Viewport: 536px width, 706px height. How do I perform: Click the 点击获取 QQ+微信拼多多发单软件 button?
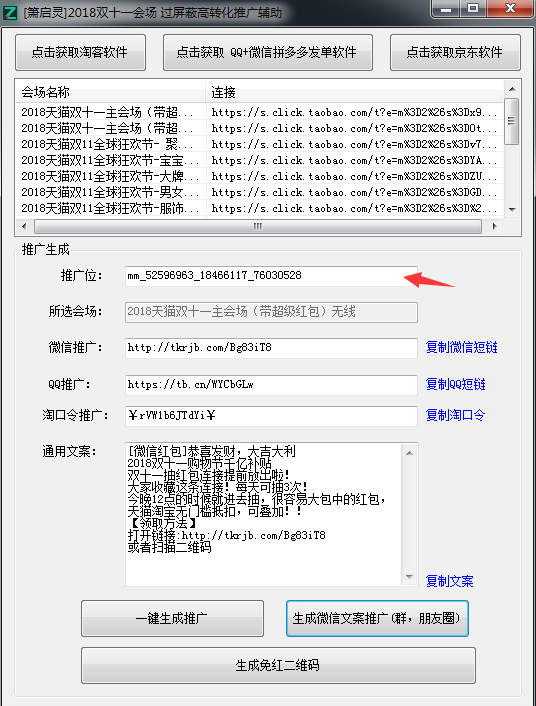pos(268,52)
